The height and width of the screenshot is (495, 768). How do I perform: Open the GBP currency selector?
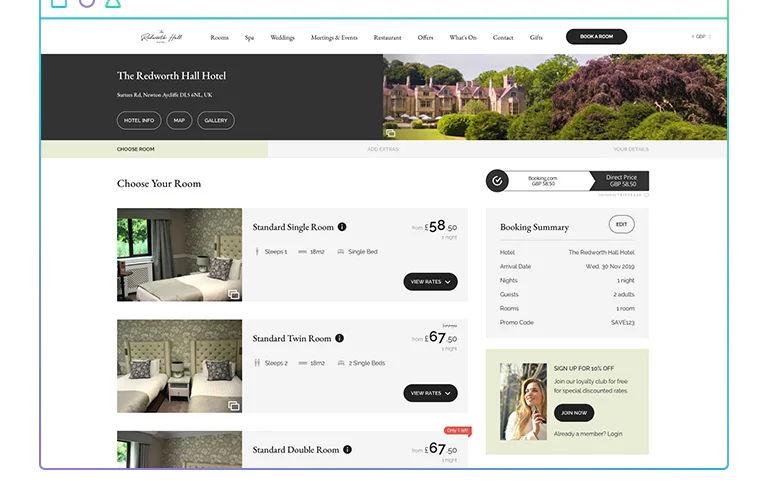pos(701,37)
